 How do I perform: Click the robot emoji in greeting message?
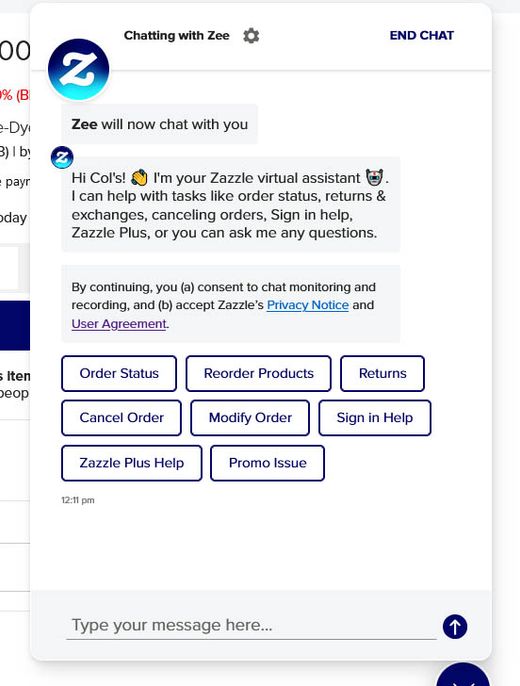point(374,178)
